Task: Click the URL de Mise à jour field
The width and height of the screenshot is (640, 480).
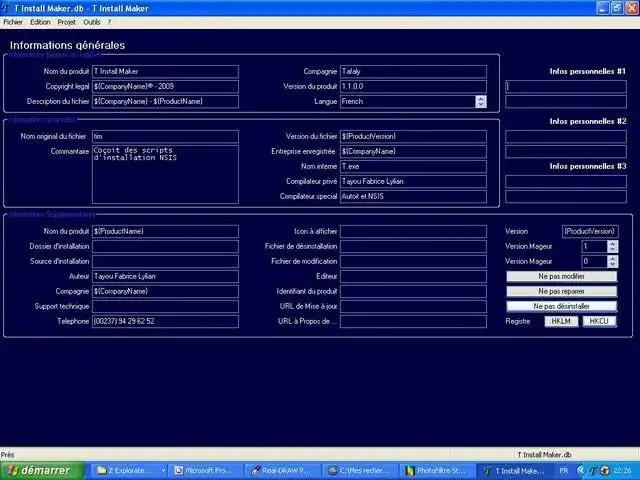Action: 413,307
